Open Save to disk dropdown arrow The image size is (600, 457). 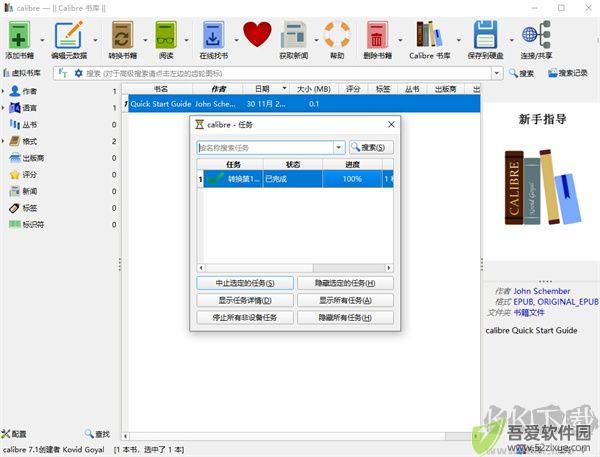[x=511, y=40]
